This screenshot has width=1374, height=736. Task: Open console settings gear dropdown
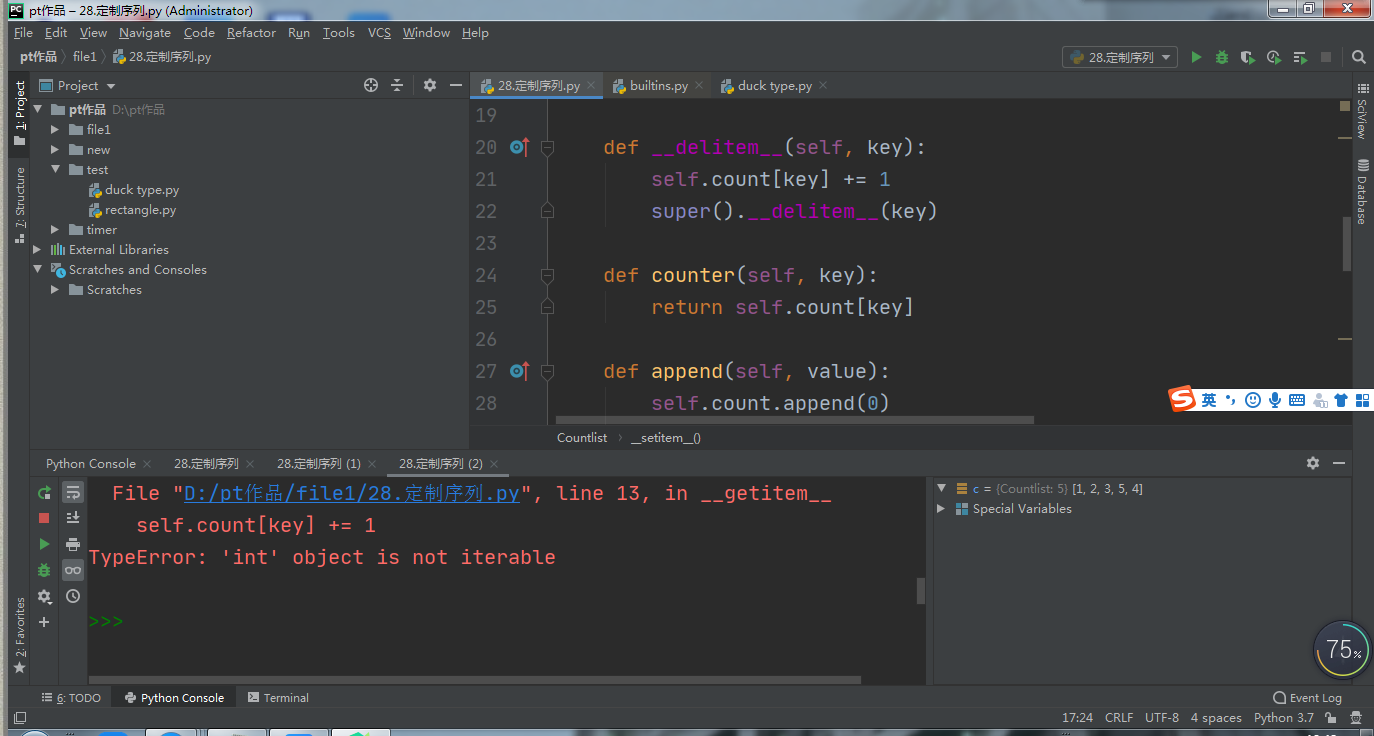(44, 596)
